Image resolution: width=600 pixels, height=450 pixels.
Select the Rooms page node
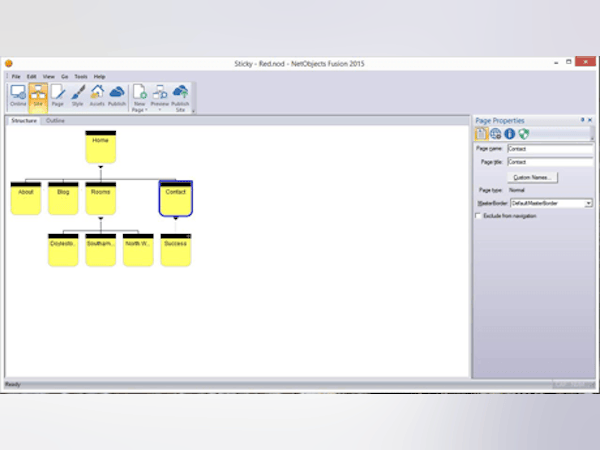click(x=101, y=198)
